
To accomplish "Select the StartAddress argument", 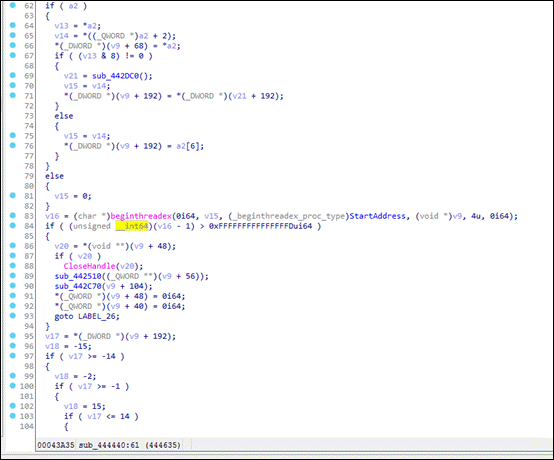I will point(377,216).
